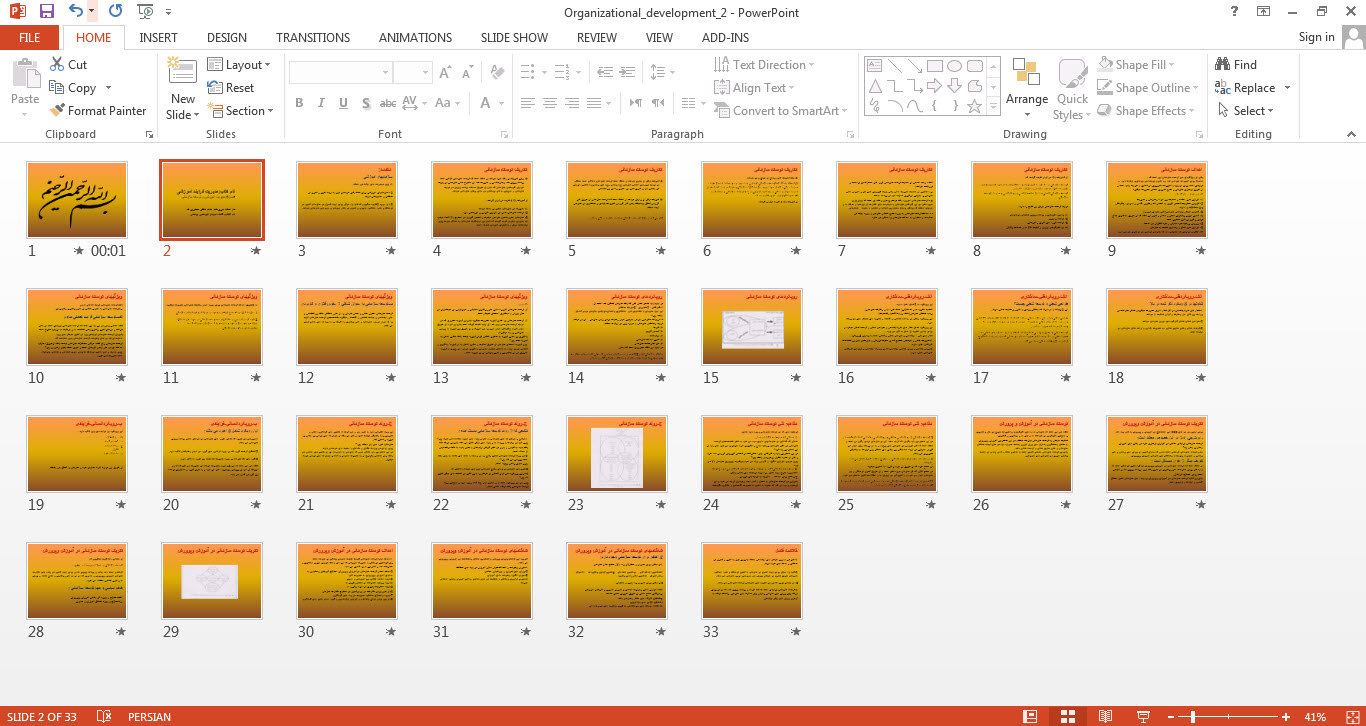This screenshot has width=1366, height=726.
Task: Start Slide Show from status bar
Action: tap(1143, 717)
